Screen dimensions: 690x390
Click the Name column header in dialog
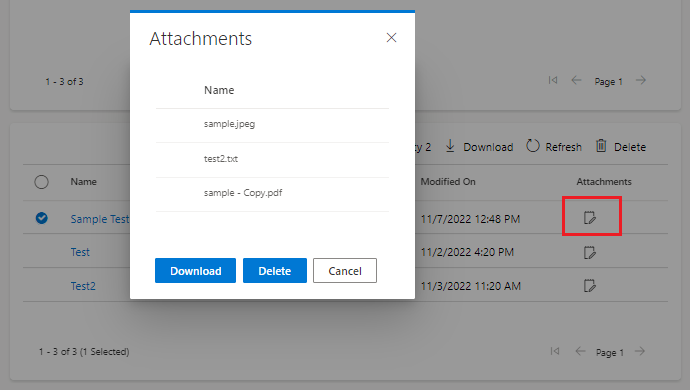(219, 90)
